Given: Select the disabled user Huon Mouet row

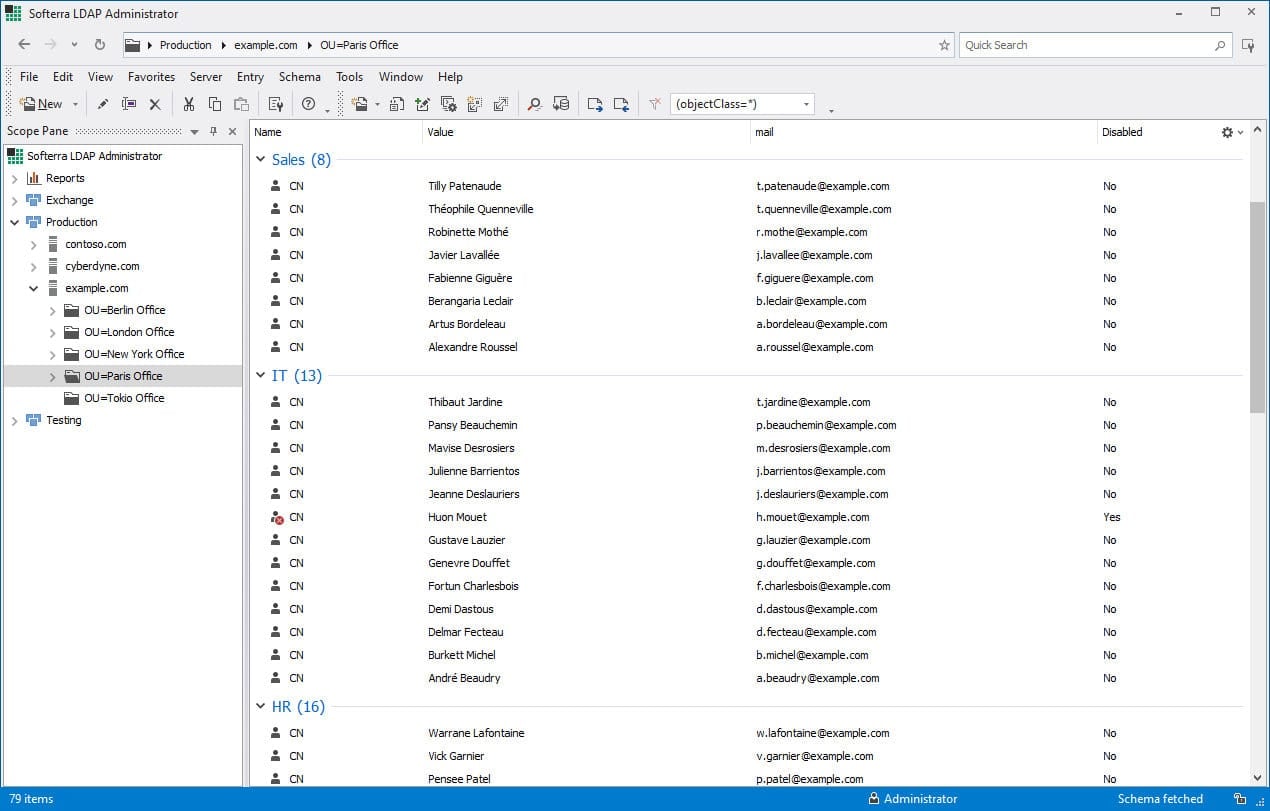Looking at the screenshot, I should pos(748,517).
